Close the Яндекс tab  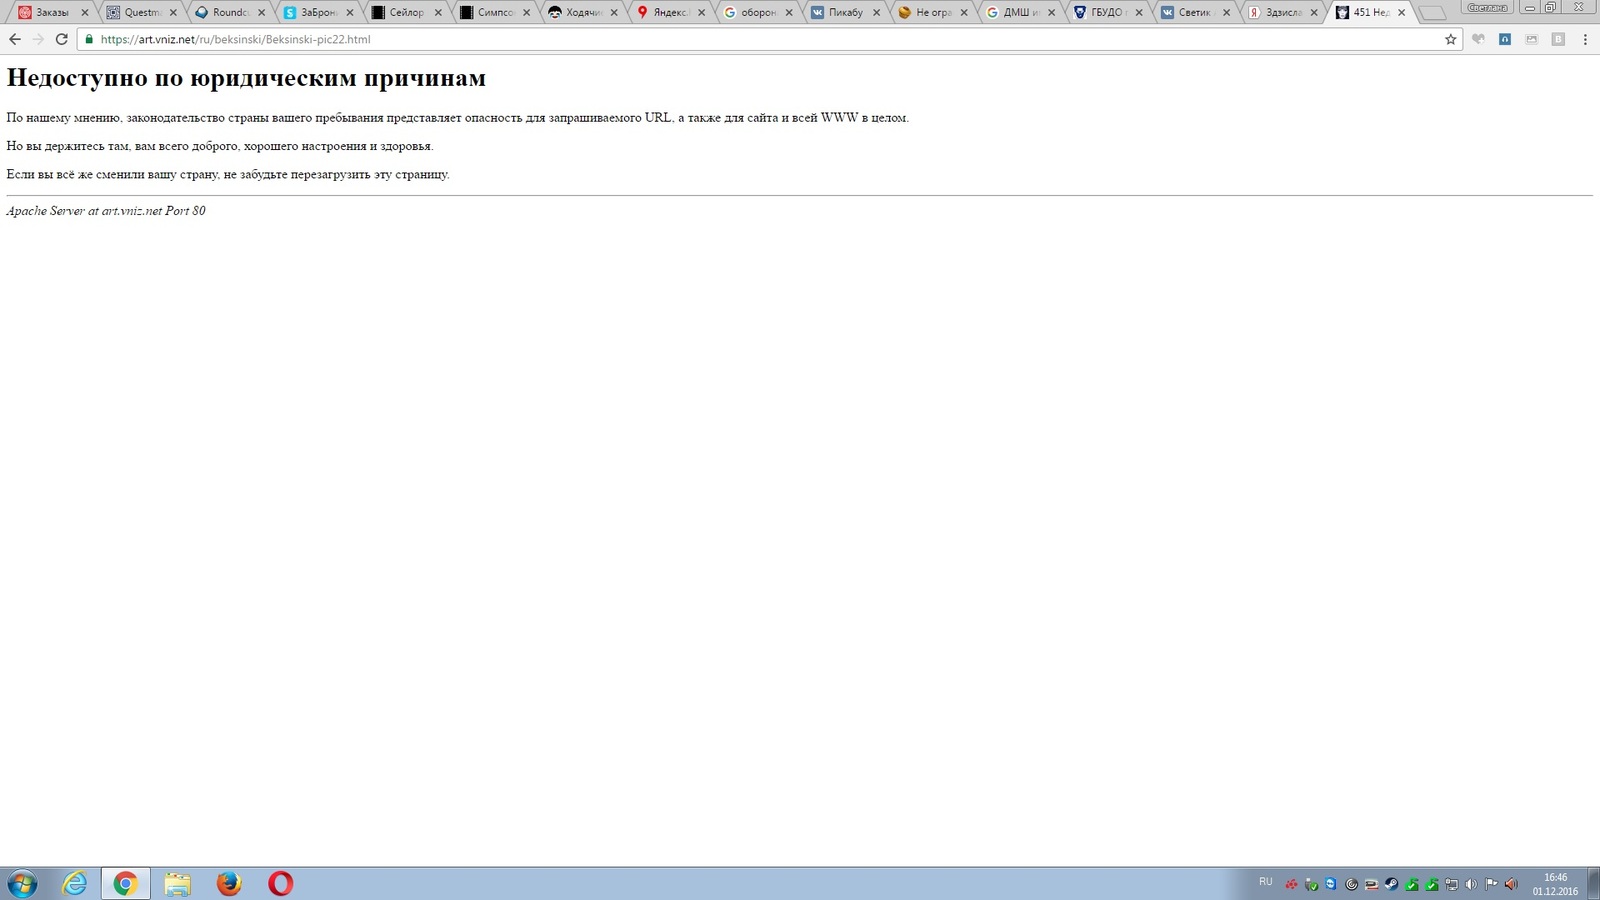(702, 12)
